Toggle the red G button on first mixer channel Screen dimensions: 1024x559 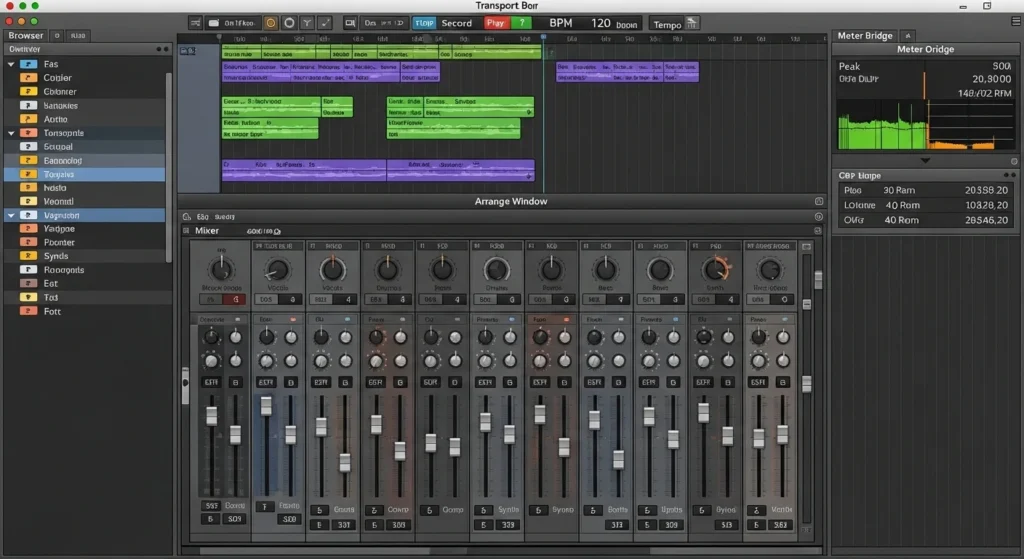(x=235, y=299)
